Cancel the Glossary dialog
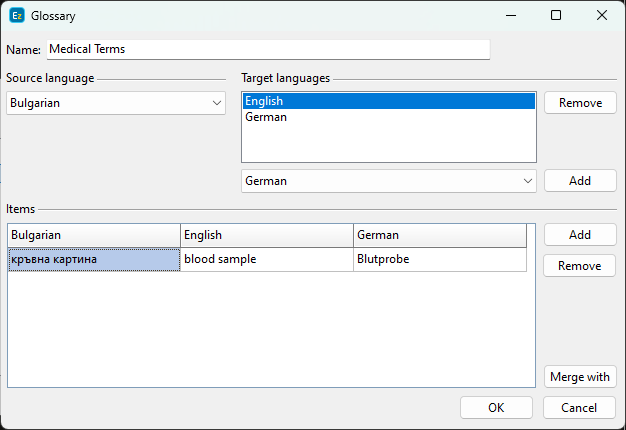The height and width of the screenshot is (430, 626). click(x=579, y=408)
